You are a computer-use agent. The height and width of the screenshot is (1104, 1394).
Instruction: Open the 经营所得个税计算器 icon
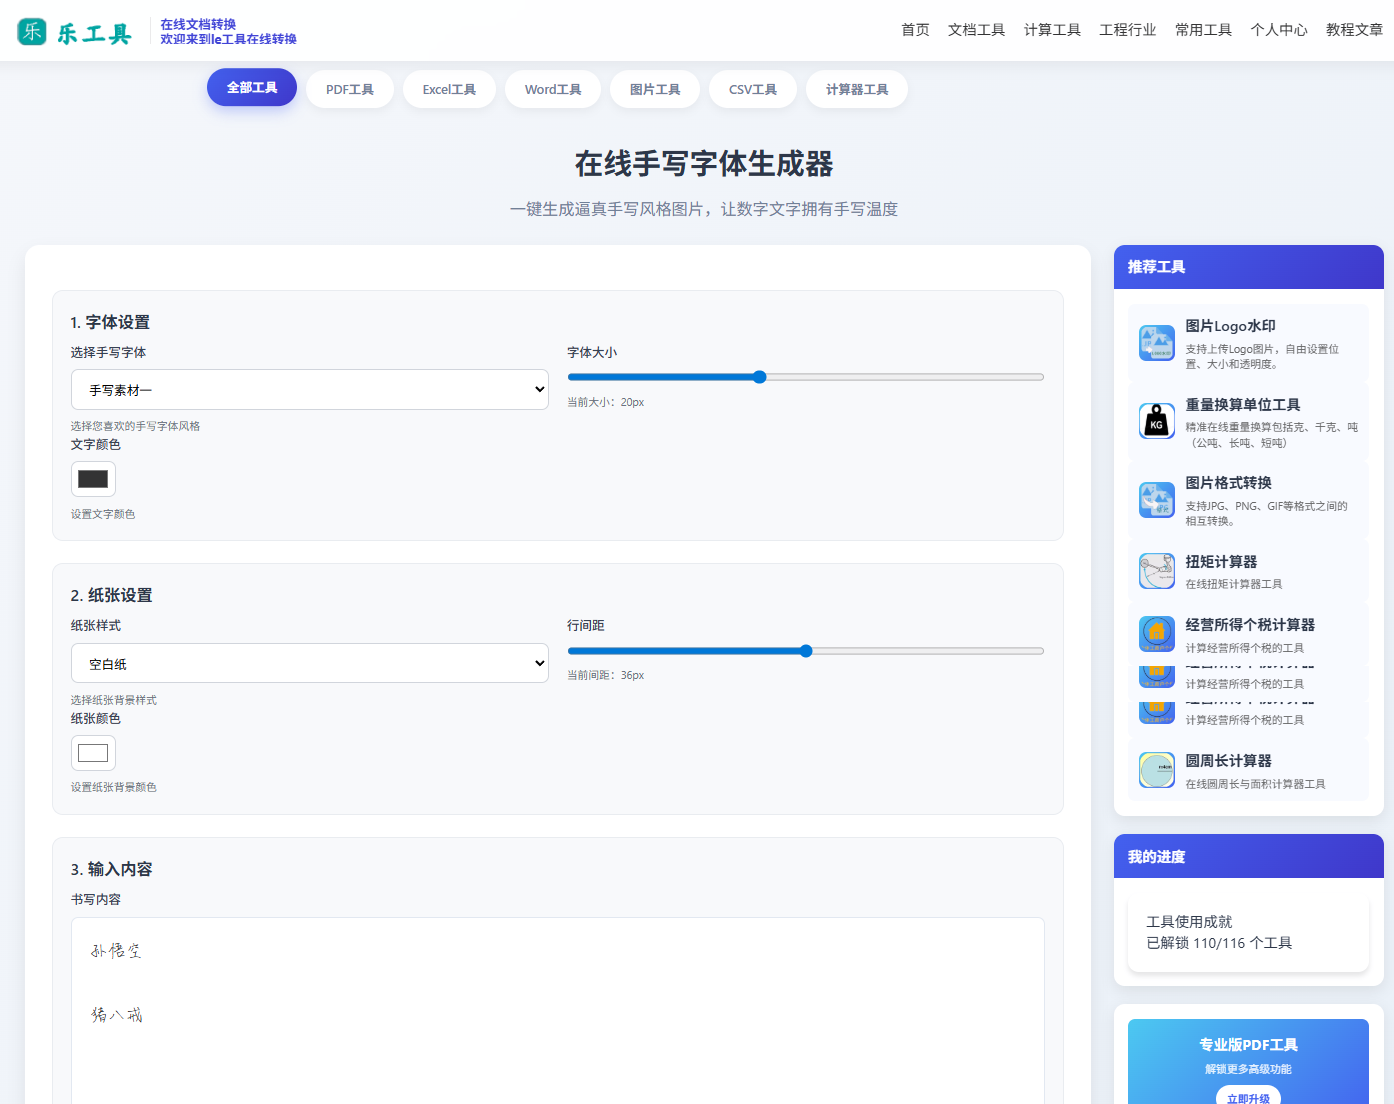pos(1157,633)
